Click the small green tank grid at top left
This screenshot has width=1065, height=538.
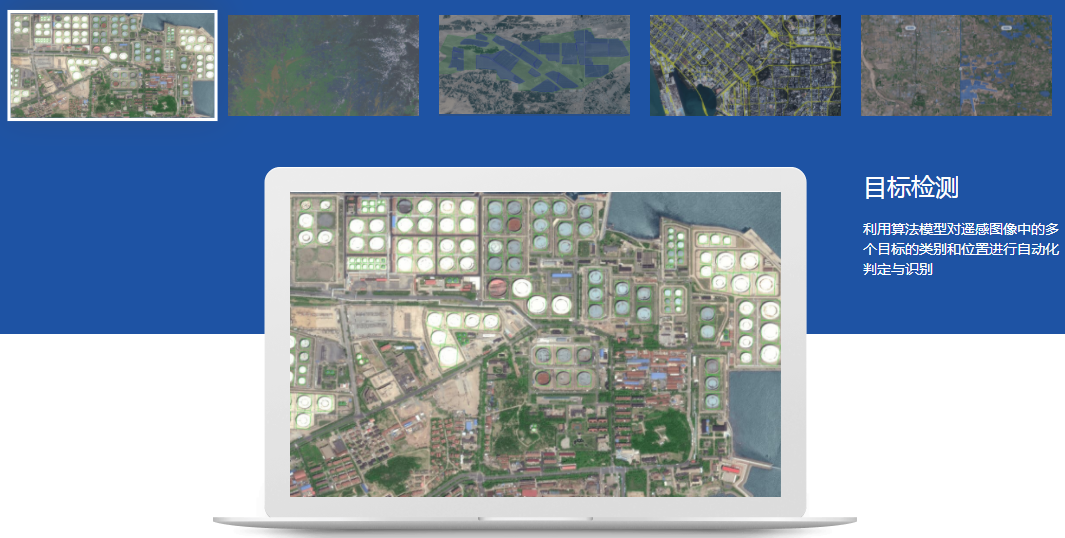click(x=372, y=206)
